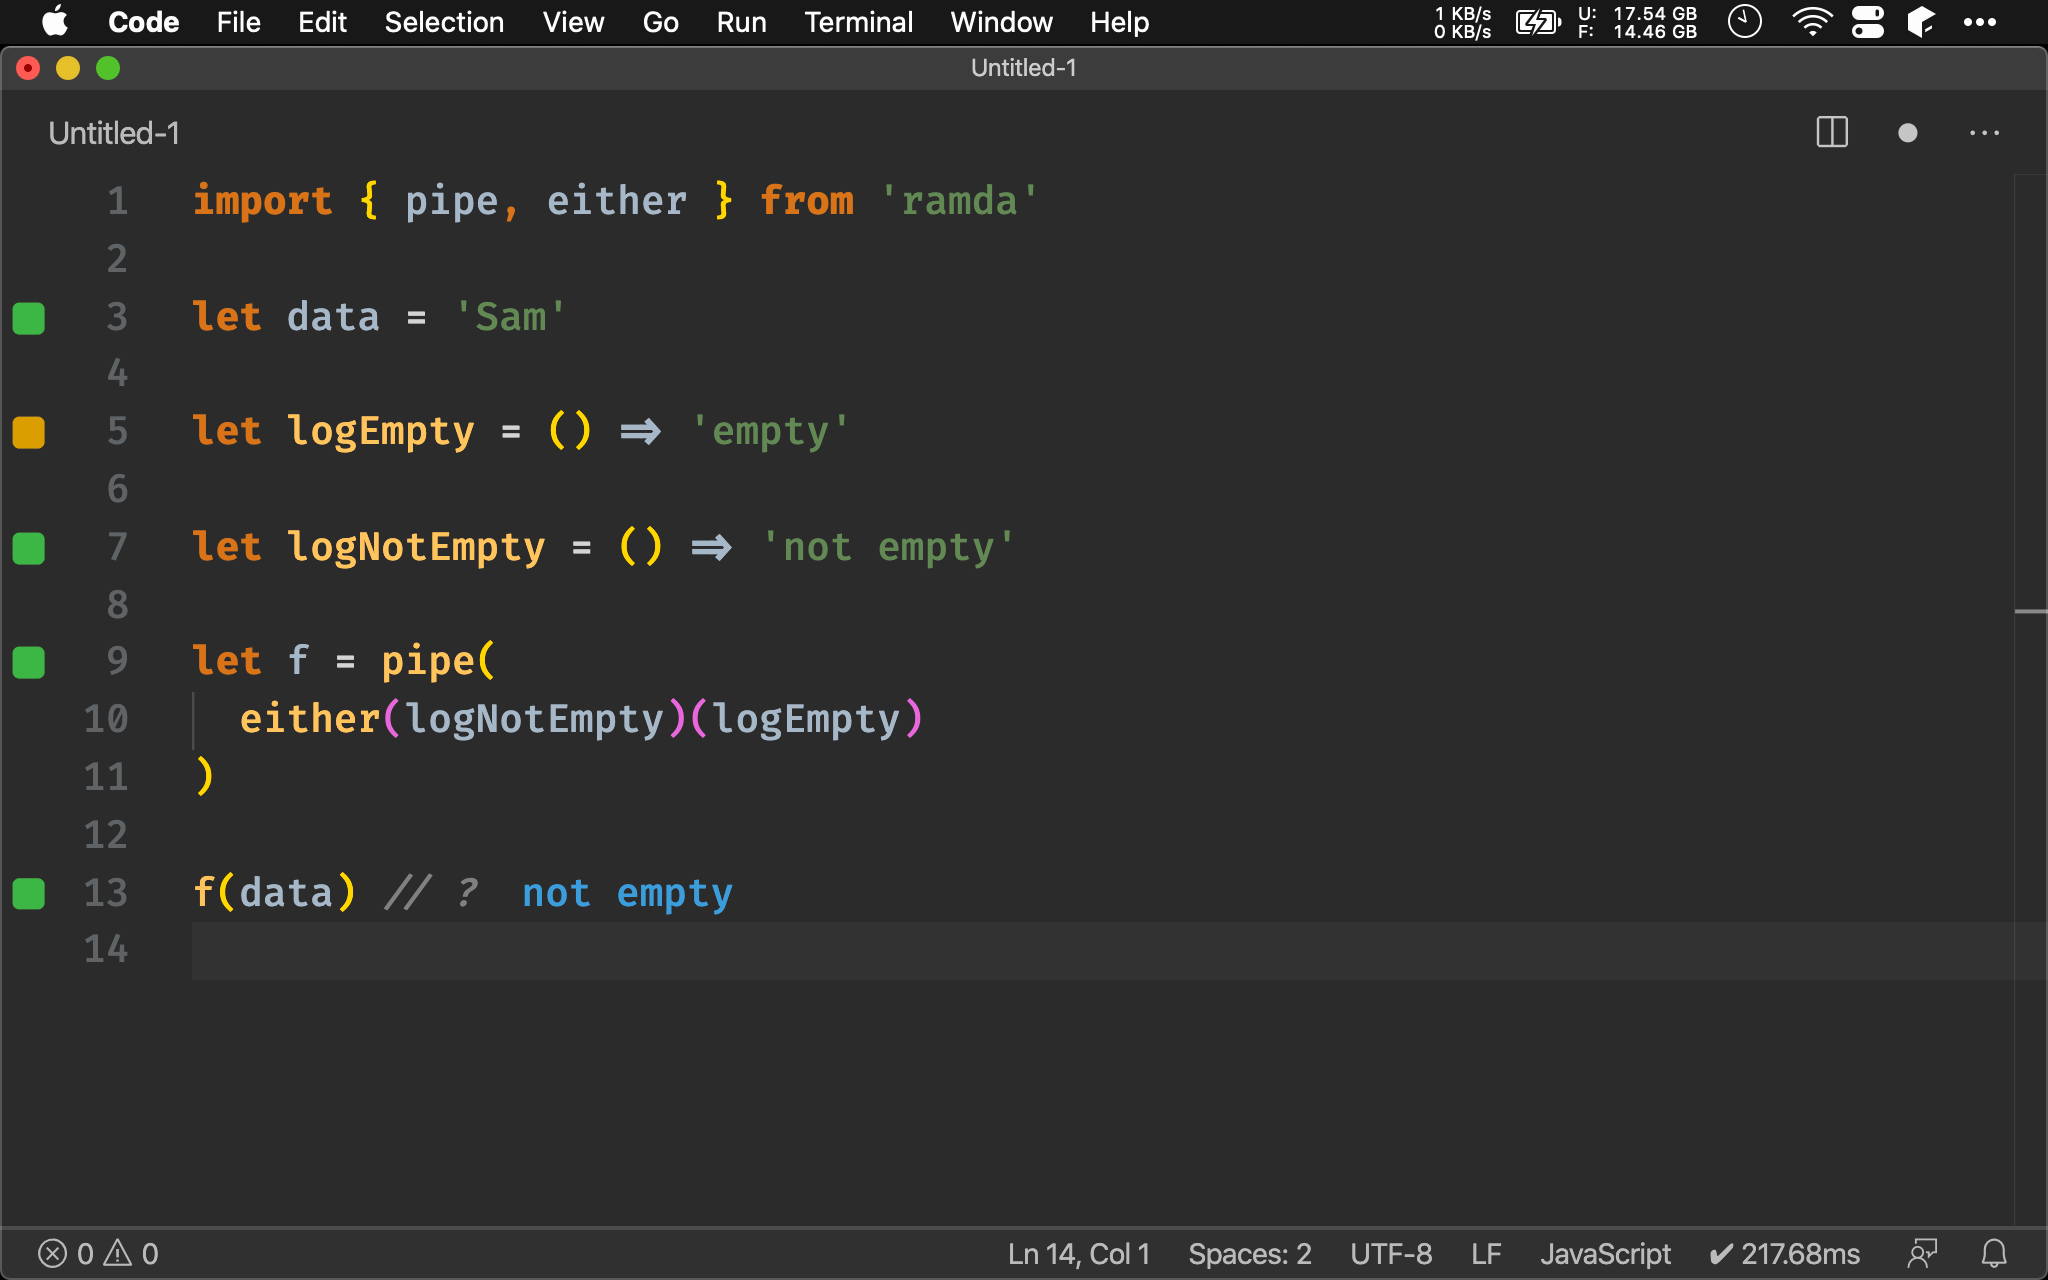Click the Wi-Fi icon in the menu bar

click(x=1811, y=21)
